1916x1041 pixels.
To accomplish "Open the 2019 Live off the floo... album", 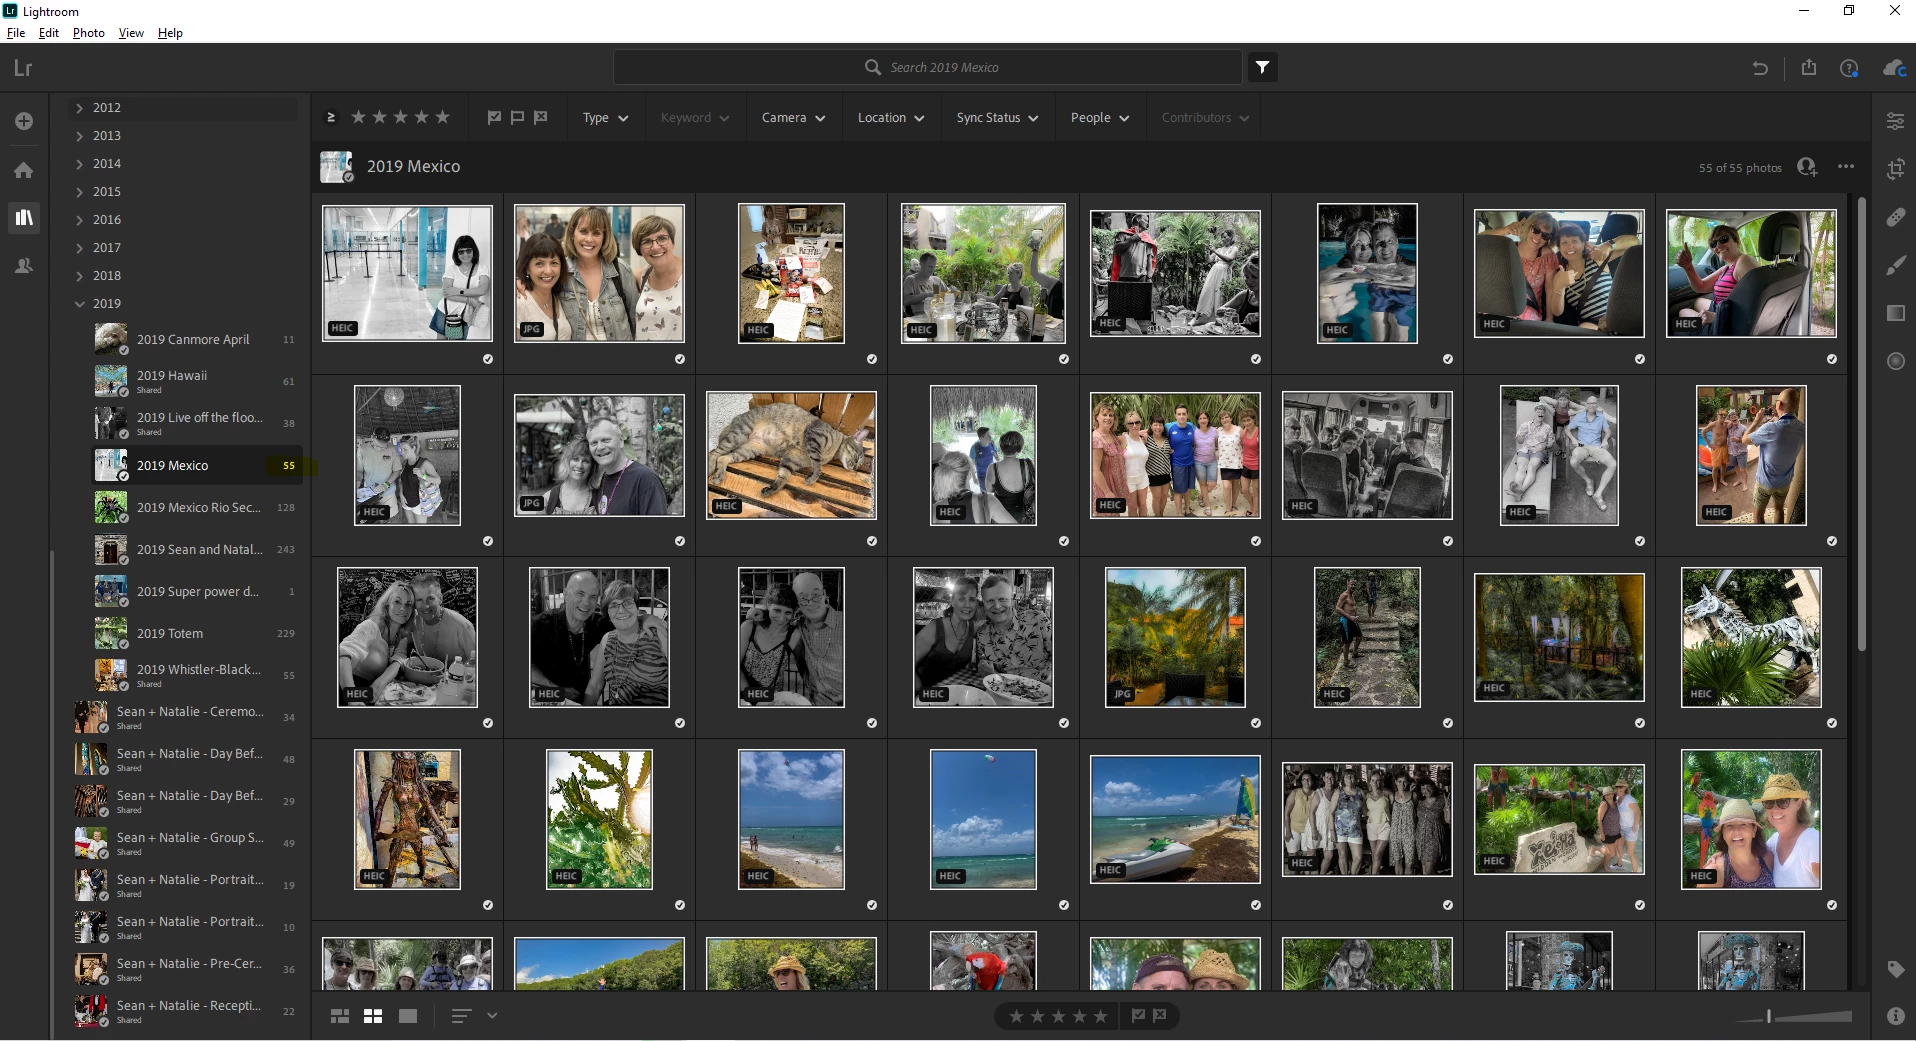I will pyautogui.click(x=196, y=424).
